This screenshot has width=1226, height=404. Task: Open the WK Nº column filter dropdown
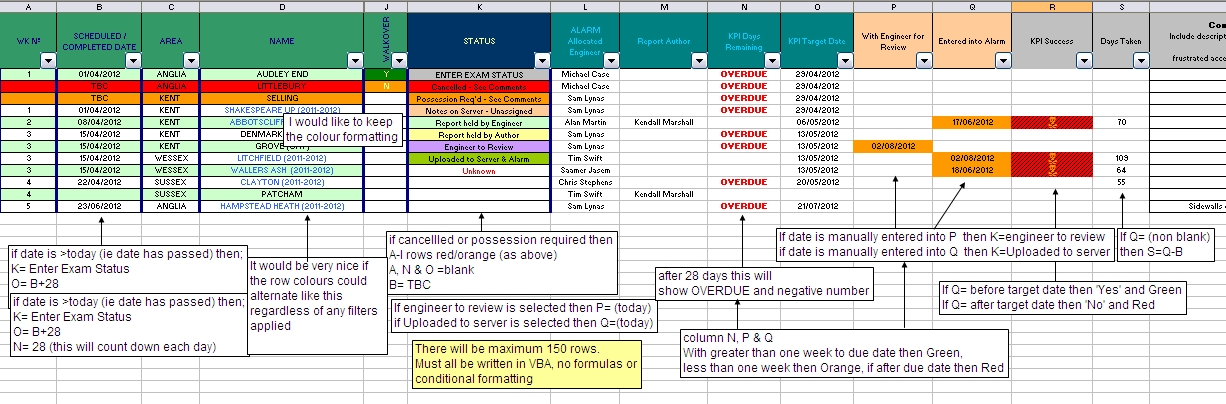pyautogui.click(x=50, y=61)
